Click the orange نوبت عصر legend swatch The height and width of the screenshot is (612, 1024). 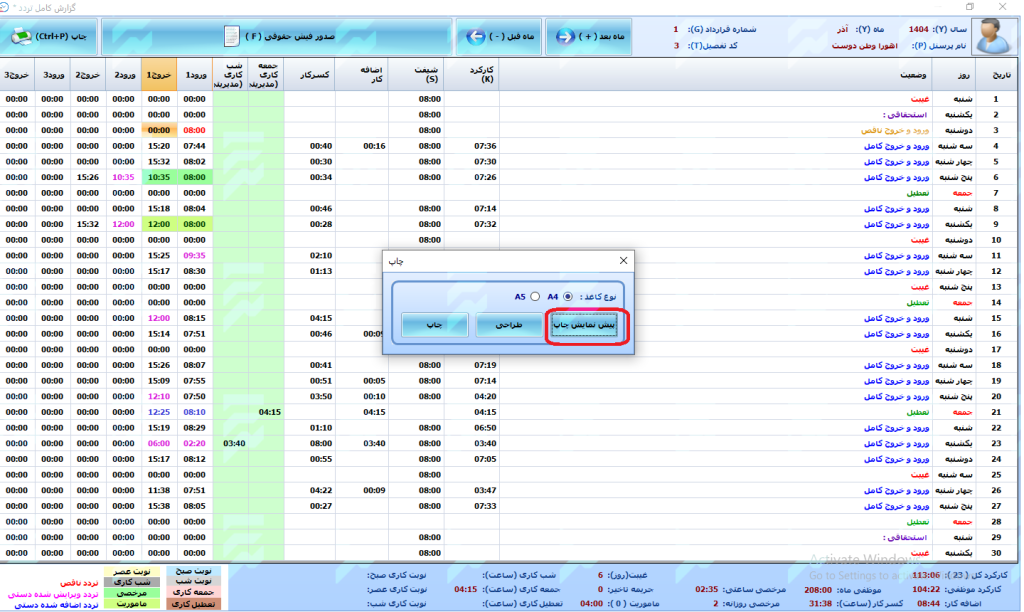click(x=130, y=571)
